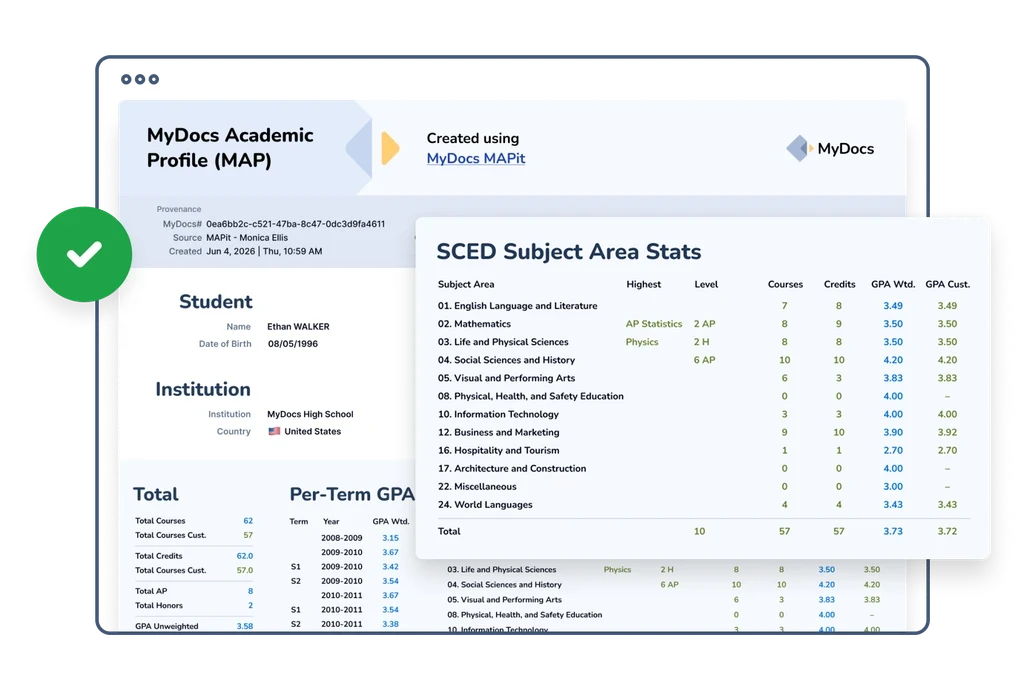This screenshot has width=1024, height=689.
Task: Click the Physics highest course in stats card
Action: point(642,342)
